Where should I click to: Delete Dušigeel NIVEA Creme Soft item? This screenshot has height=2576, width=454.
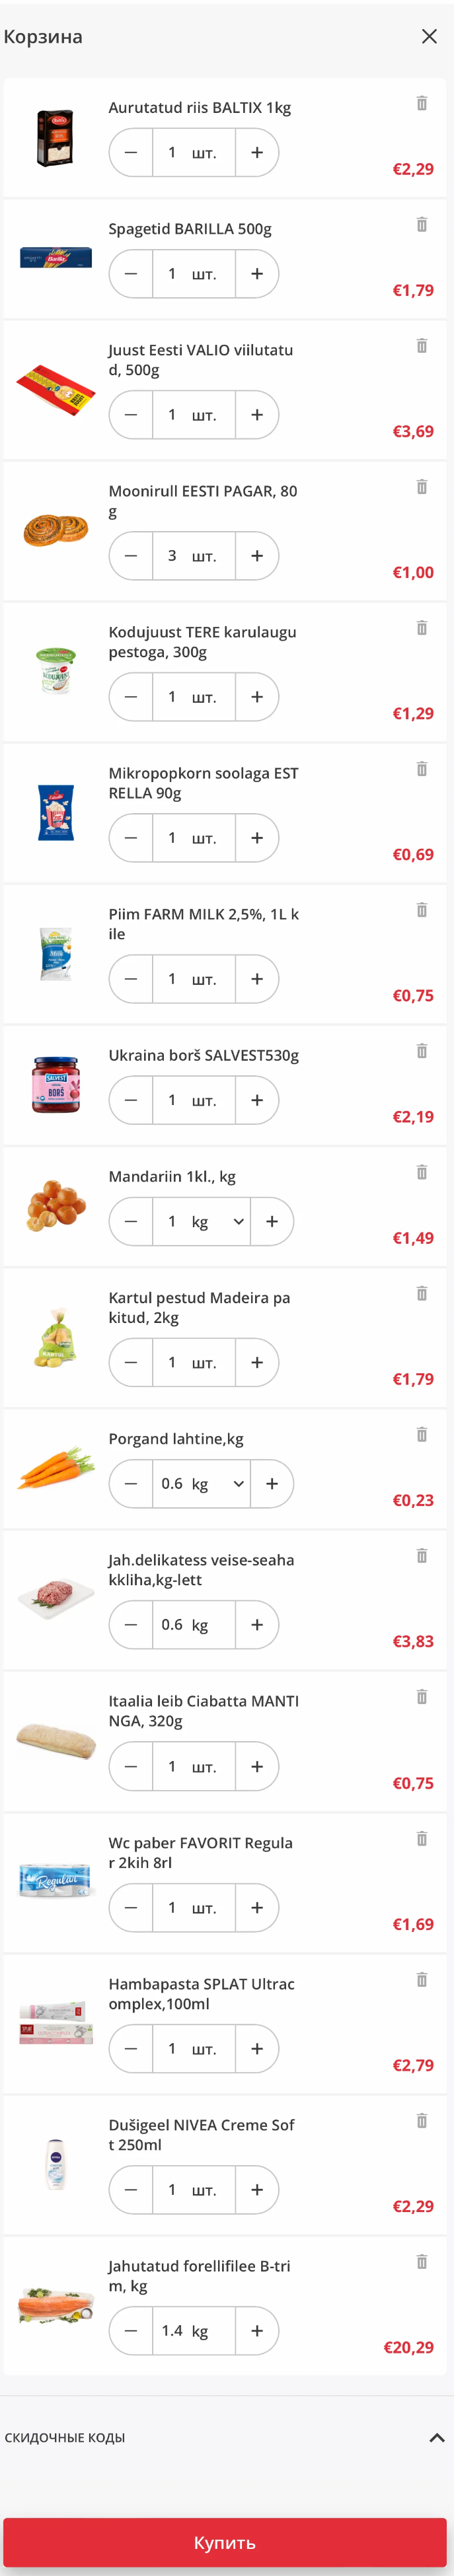coord(421,2121)
